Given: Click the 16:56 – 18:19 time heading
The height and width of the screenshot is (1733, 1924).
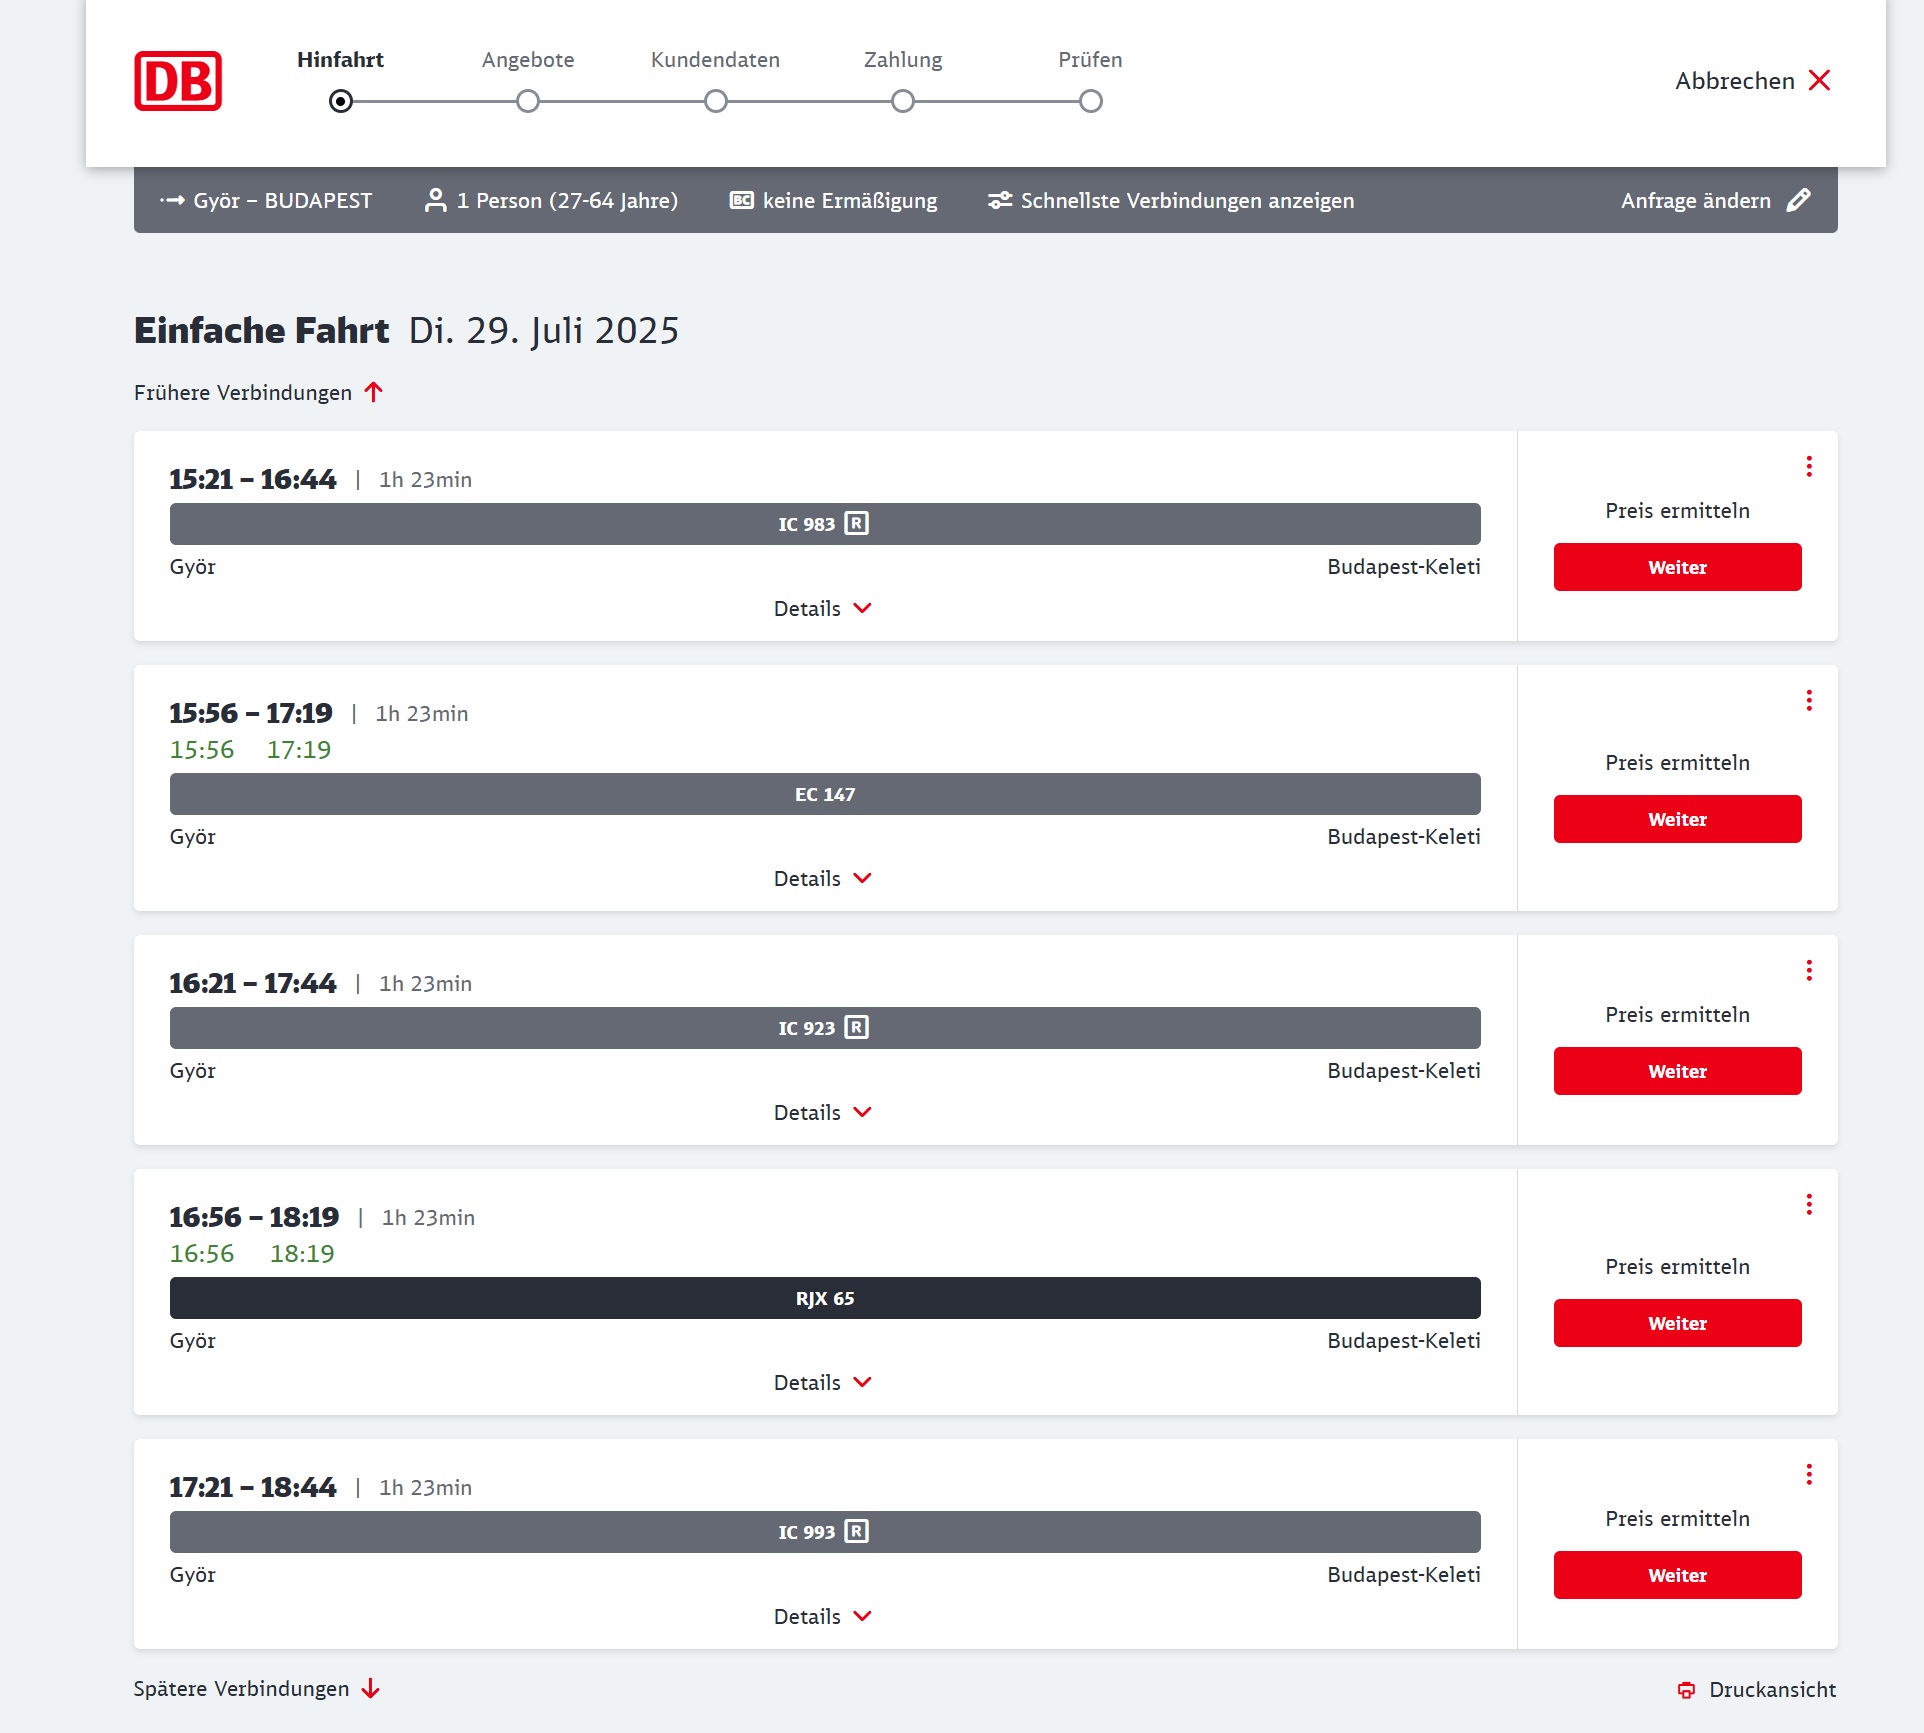Looking at the screenshot, I should [254, 1217].
